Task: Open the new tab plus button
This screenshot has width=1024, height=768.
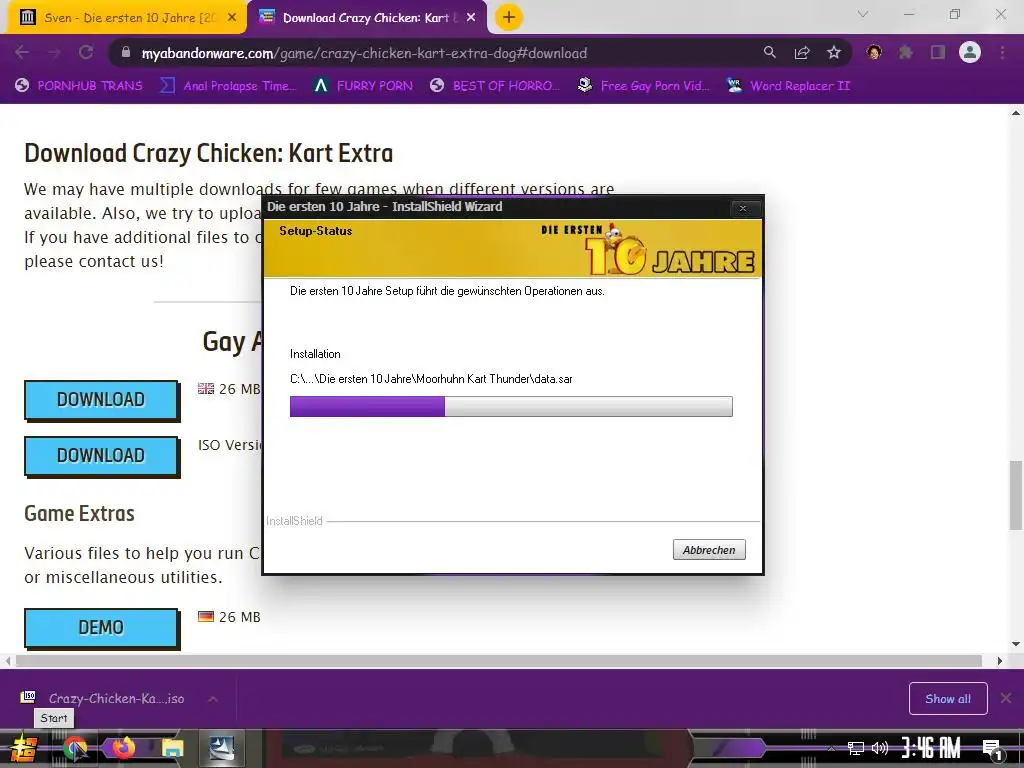Action: pyautogui.click(x=509, y=18)
